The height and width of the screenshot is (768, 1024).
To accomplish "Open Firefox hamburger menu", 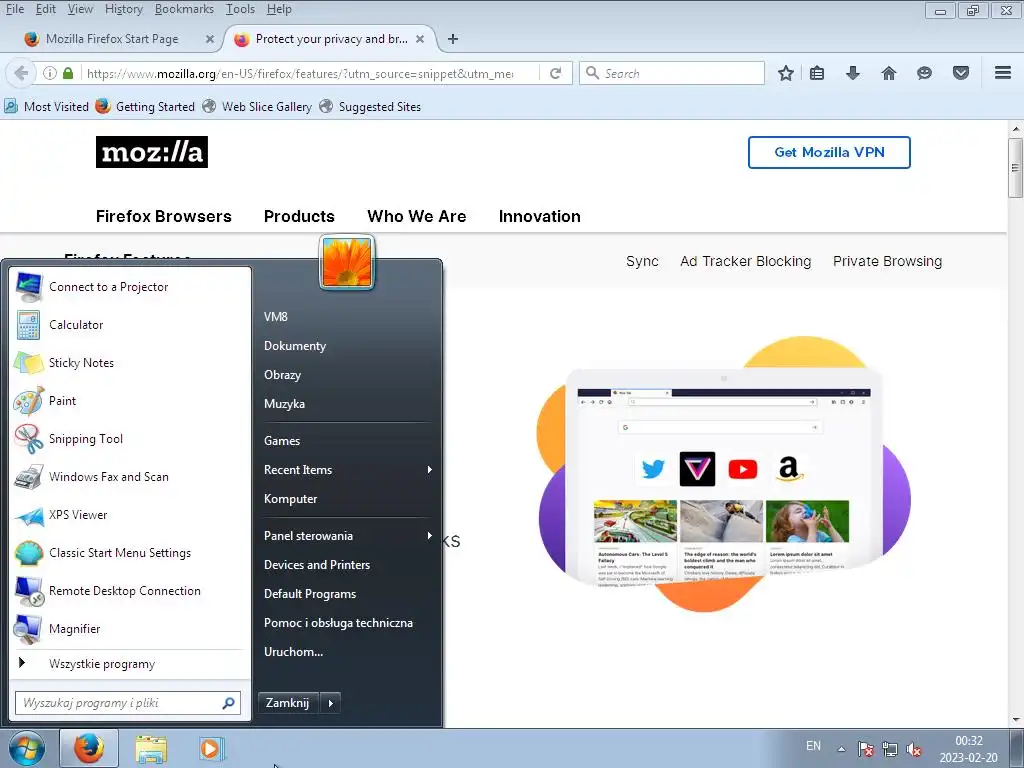I will [x=1003, y=72].
